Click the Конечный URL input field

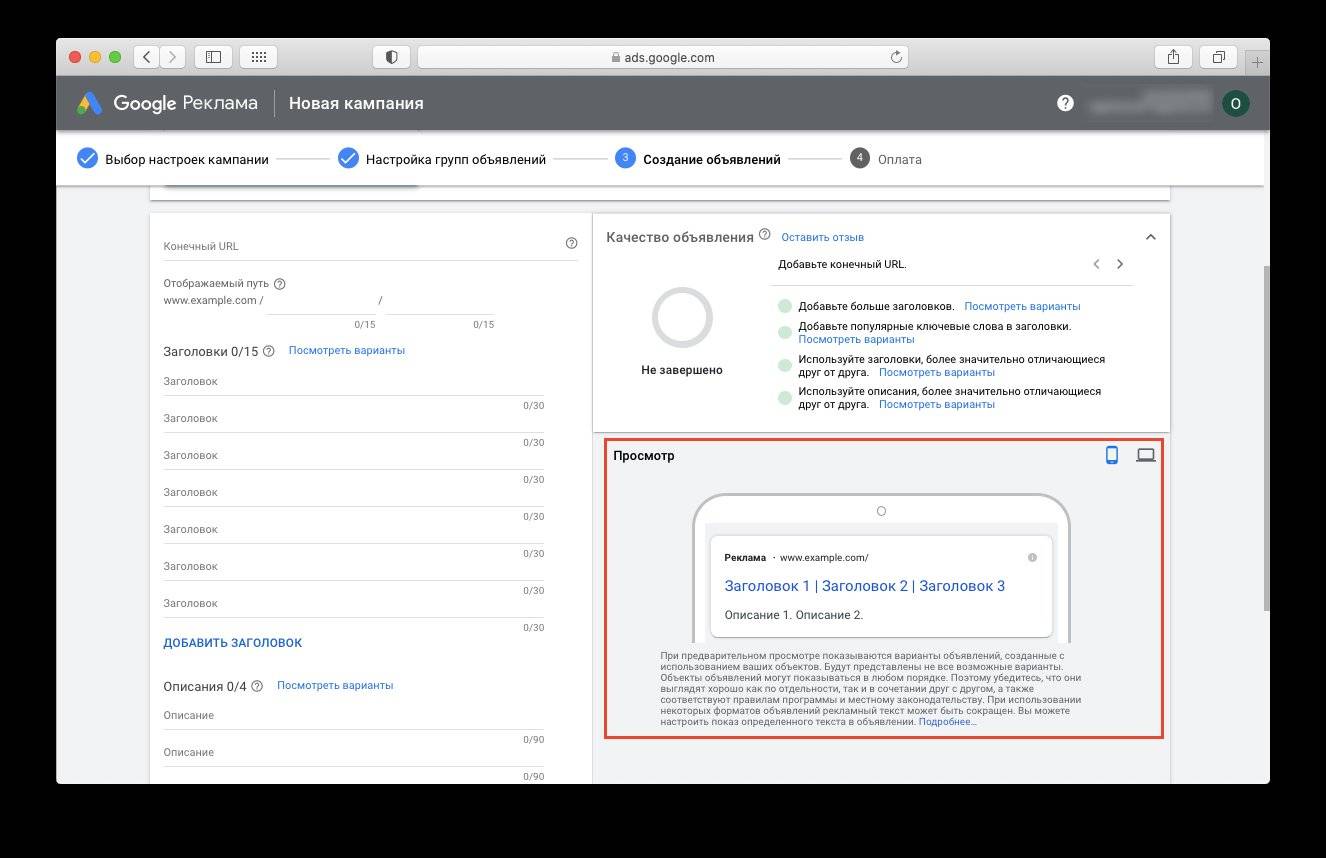(360, 246)
